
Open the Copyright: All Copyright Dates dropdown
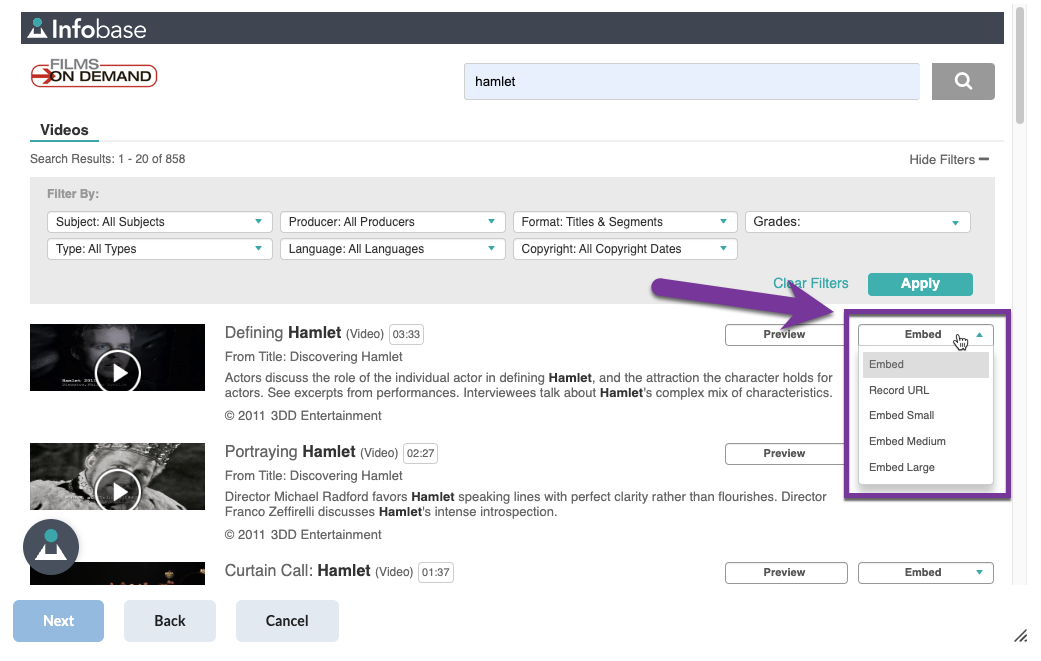[624, 248]
